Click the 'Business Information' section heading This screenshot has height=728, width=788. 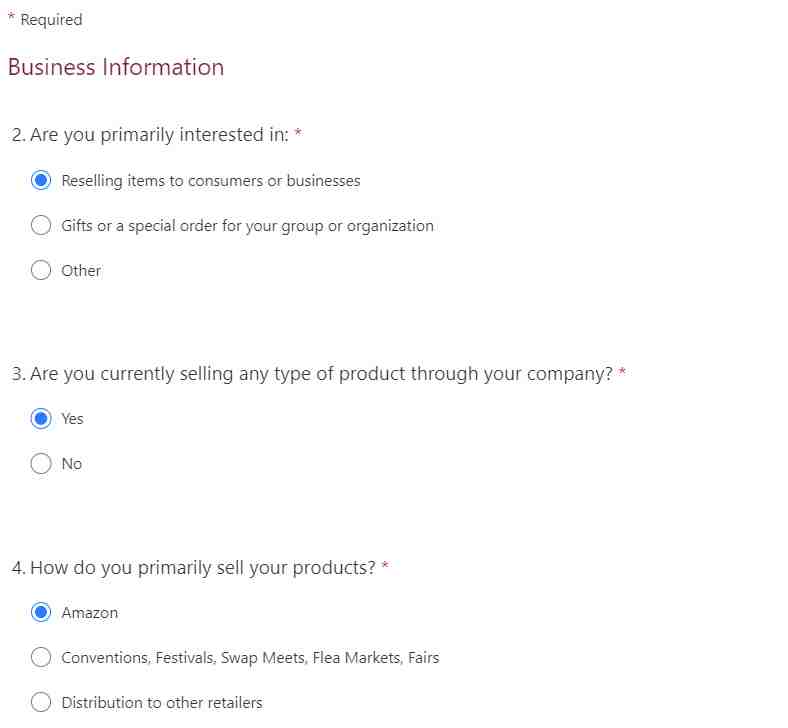click(116, 67)
